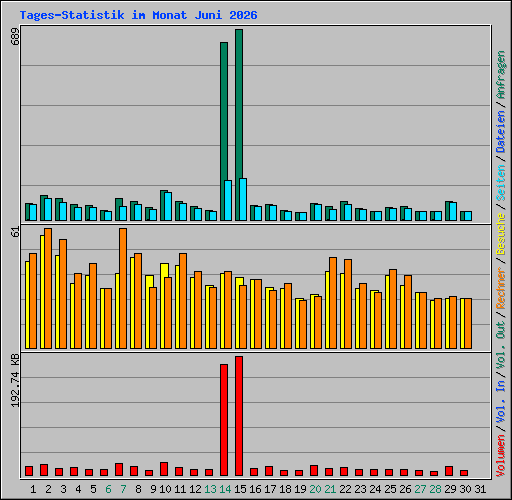The height and width of the screenshot is (500, 512).
Task: Click the 689 axis maximum label
Action: (x=15, y=37)
